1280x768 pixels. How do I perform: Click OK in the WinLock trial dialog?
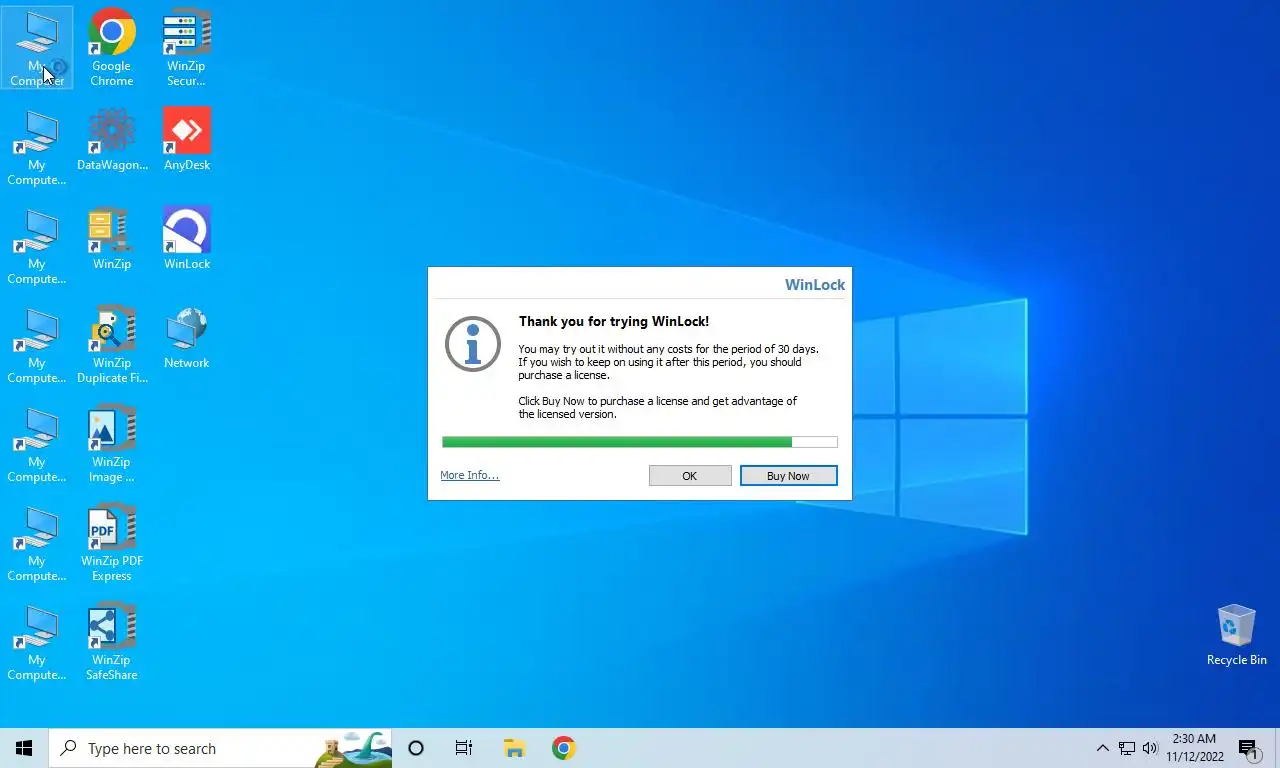pos(690,476)
